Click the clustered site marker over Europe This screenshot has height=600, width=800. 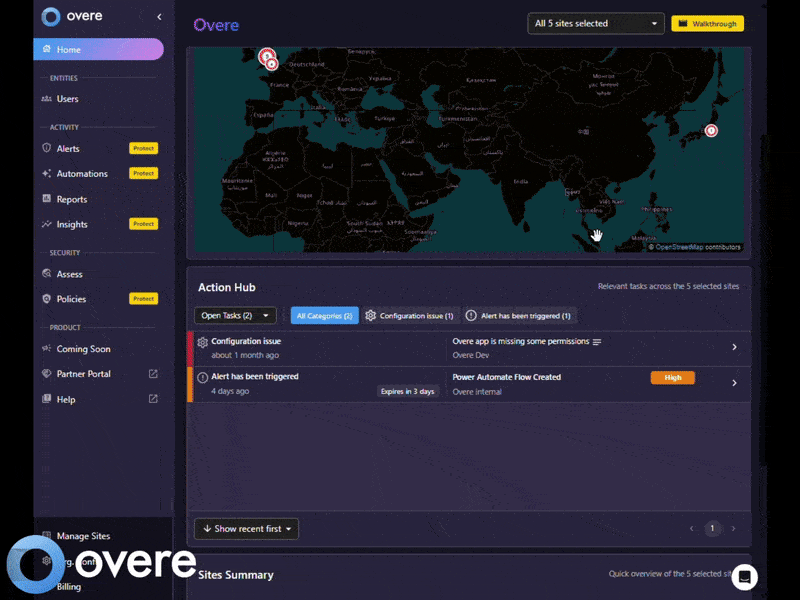coord(267,56)
